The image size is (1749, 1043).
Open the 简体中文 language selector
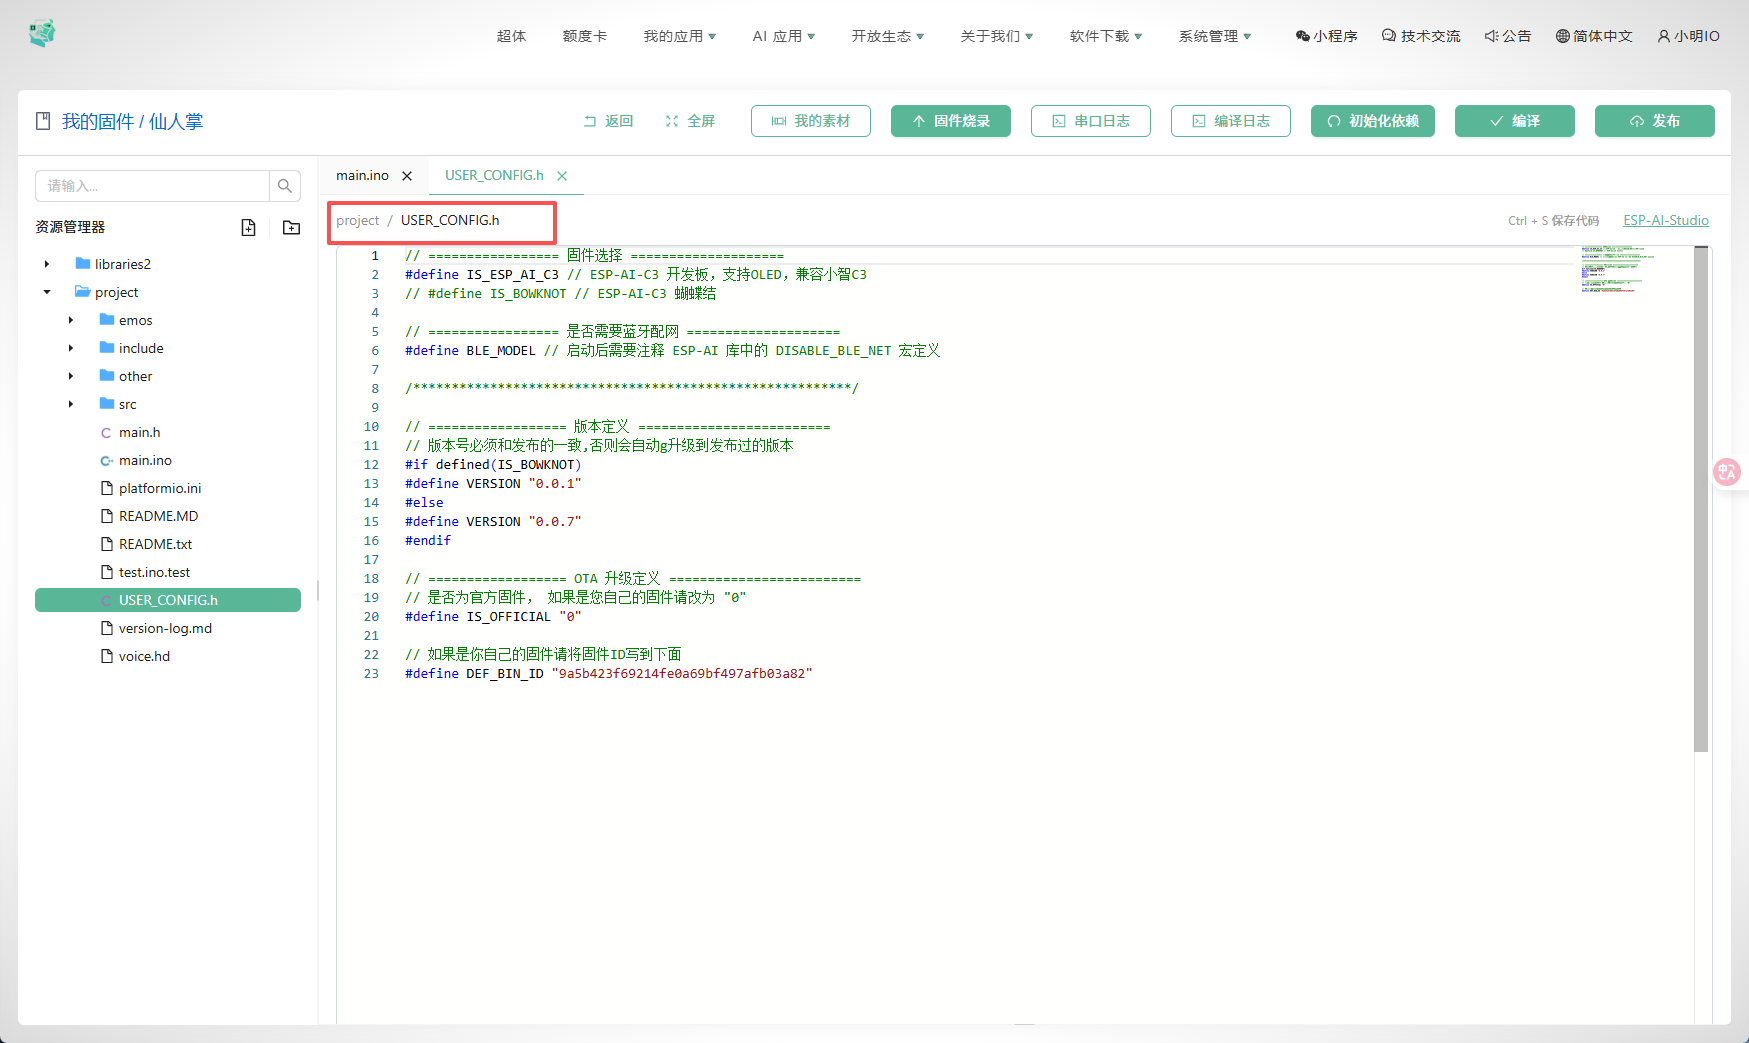(1594, 36)
